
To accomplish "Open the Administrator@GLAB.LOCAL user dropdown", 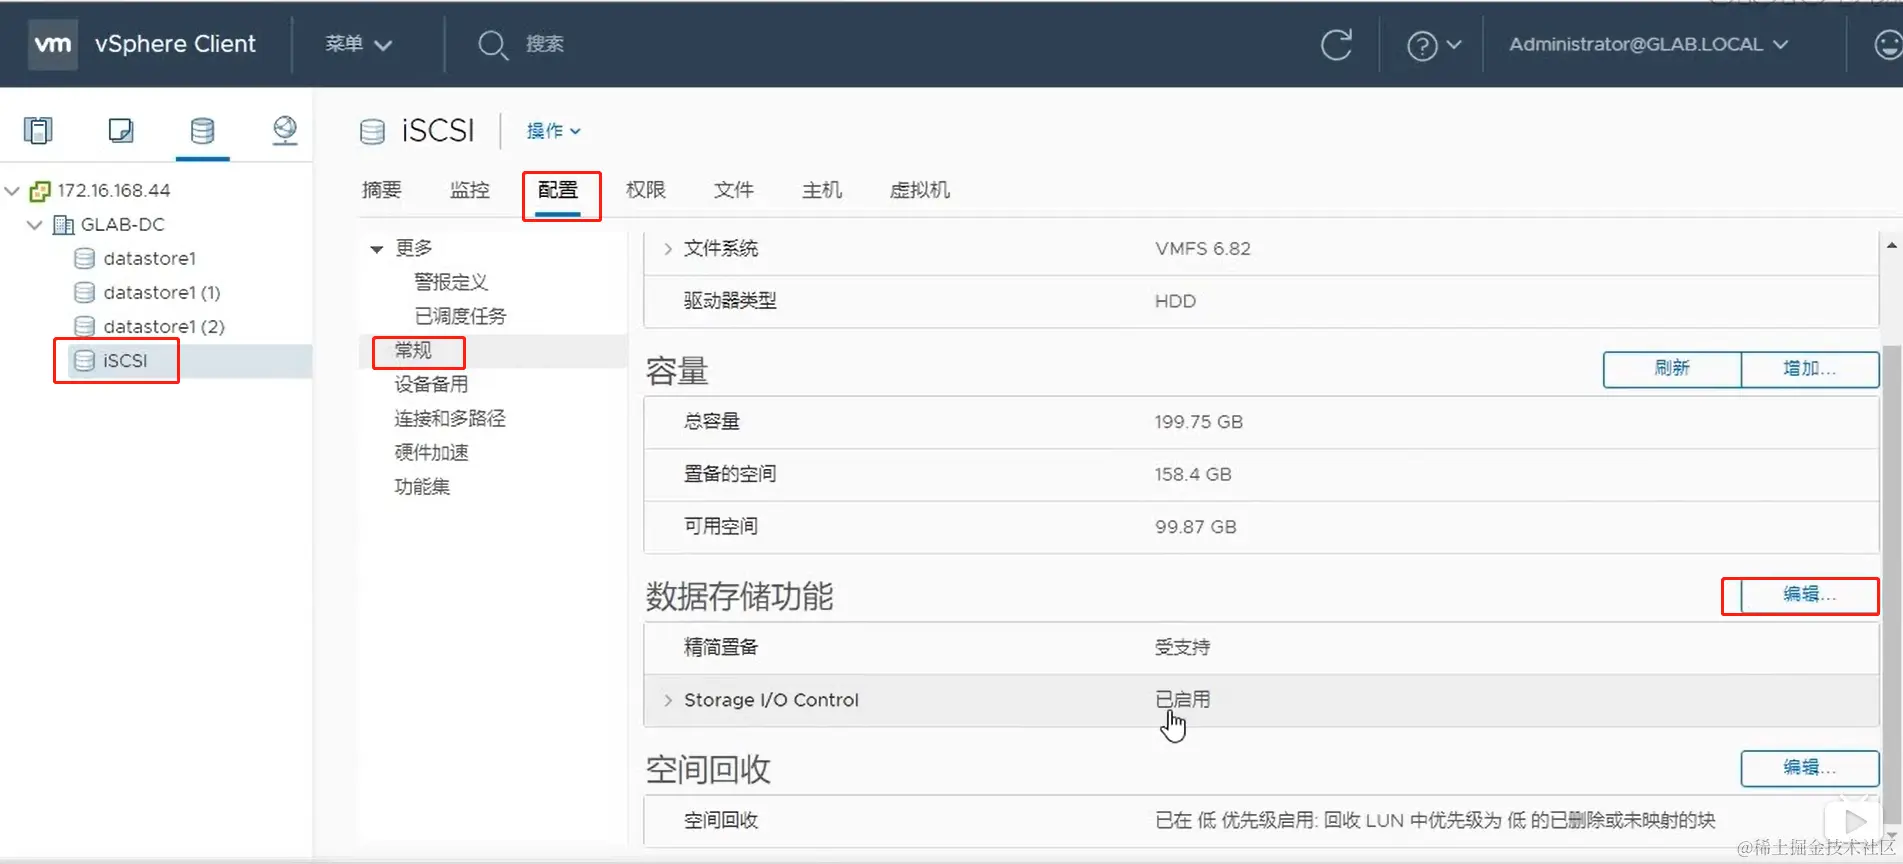I will pos(1648,44).
